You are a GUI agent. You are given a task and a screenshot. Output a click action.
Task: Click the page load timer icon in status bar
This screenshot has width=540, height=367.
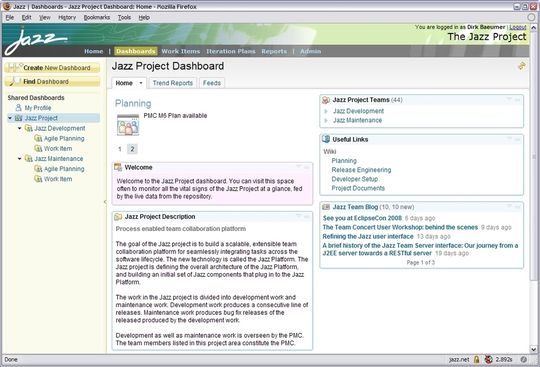489,359
